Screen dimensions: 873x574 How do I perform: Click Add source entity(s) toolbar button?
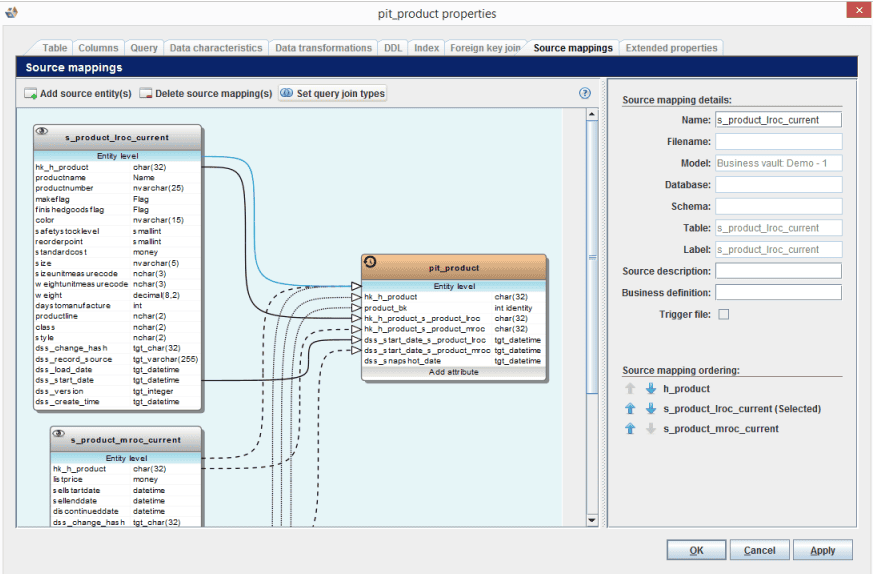click(x=78, y=94)
